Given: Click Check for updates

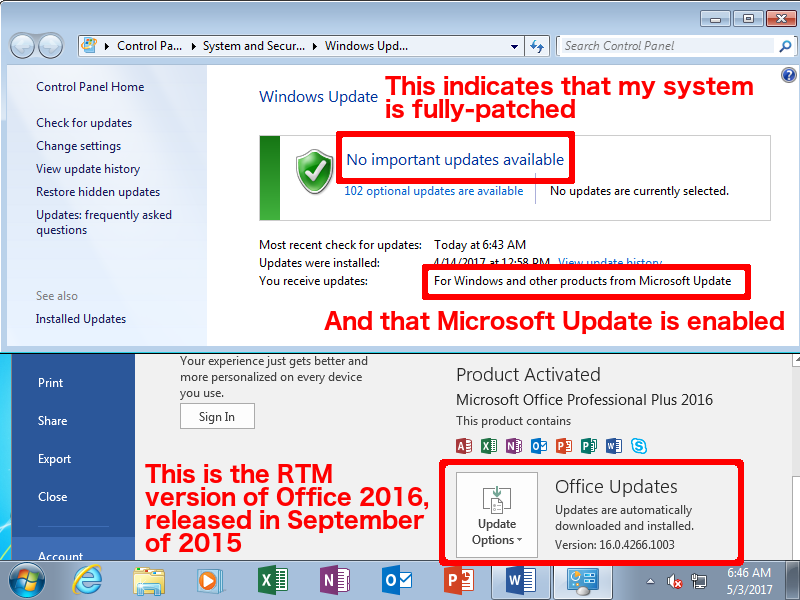Looking at the screenshot, I should tap(84, 123).
